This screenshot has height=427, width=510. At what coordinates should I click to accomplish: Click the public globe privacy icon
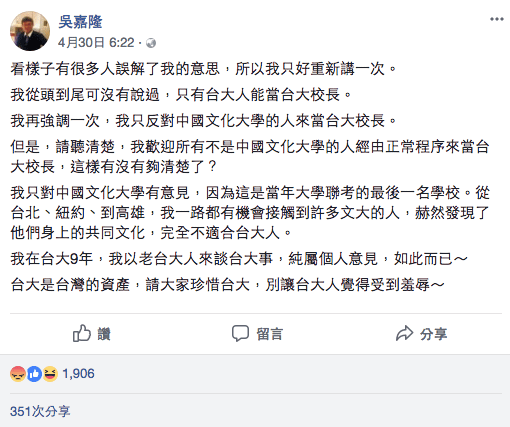(151, 43)
